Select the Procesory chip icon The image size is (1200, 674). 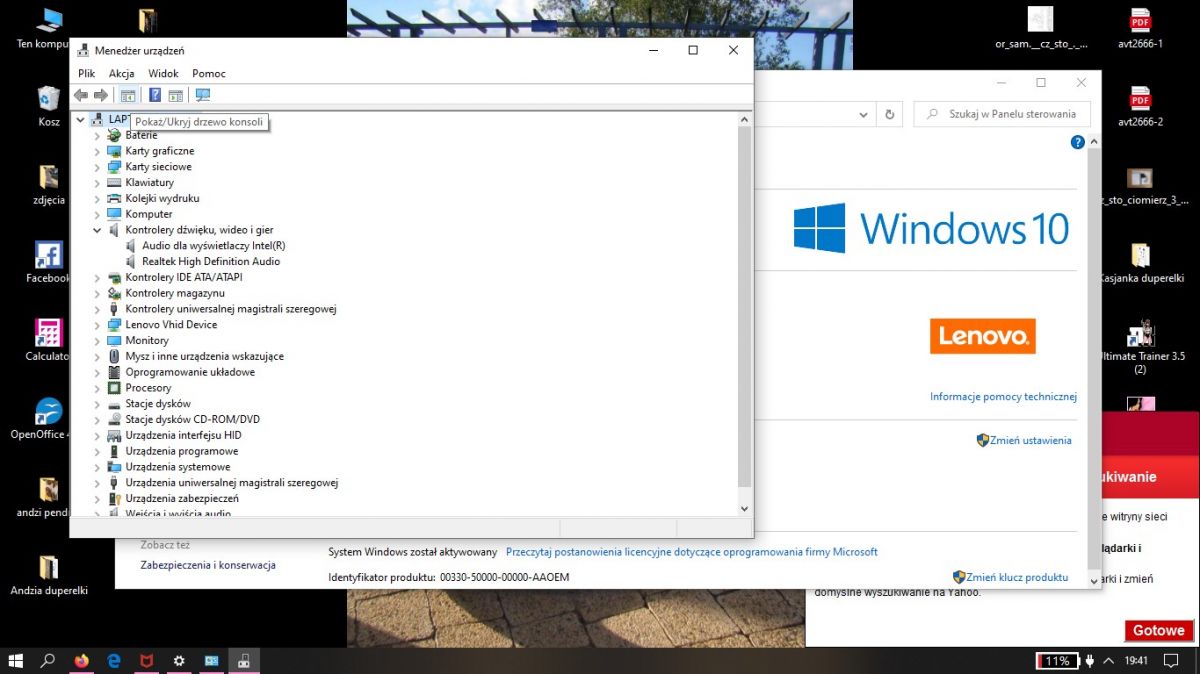click(x=114, y=388)
